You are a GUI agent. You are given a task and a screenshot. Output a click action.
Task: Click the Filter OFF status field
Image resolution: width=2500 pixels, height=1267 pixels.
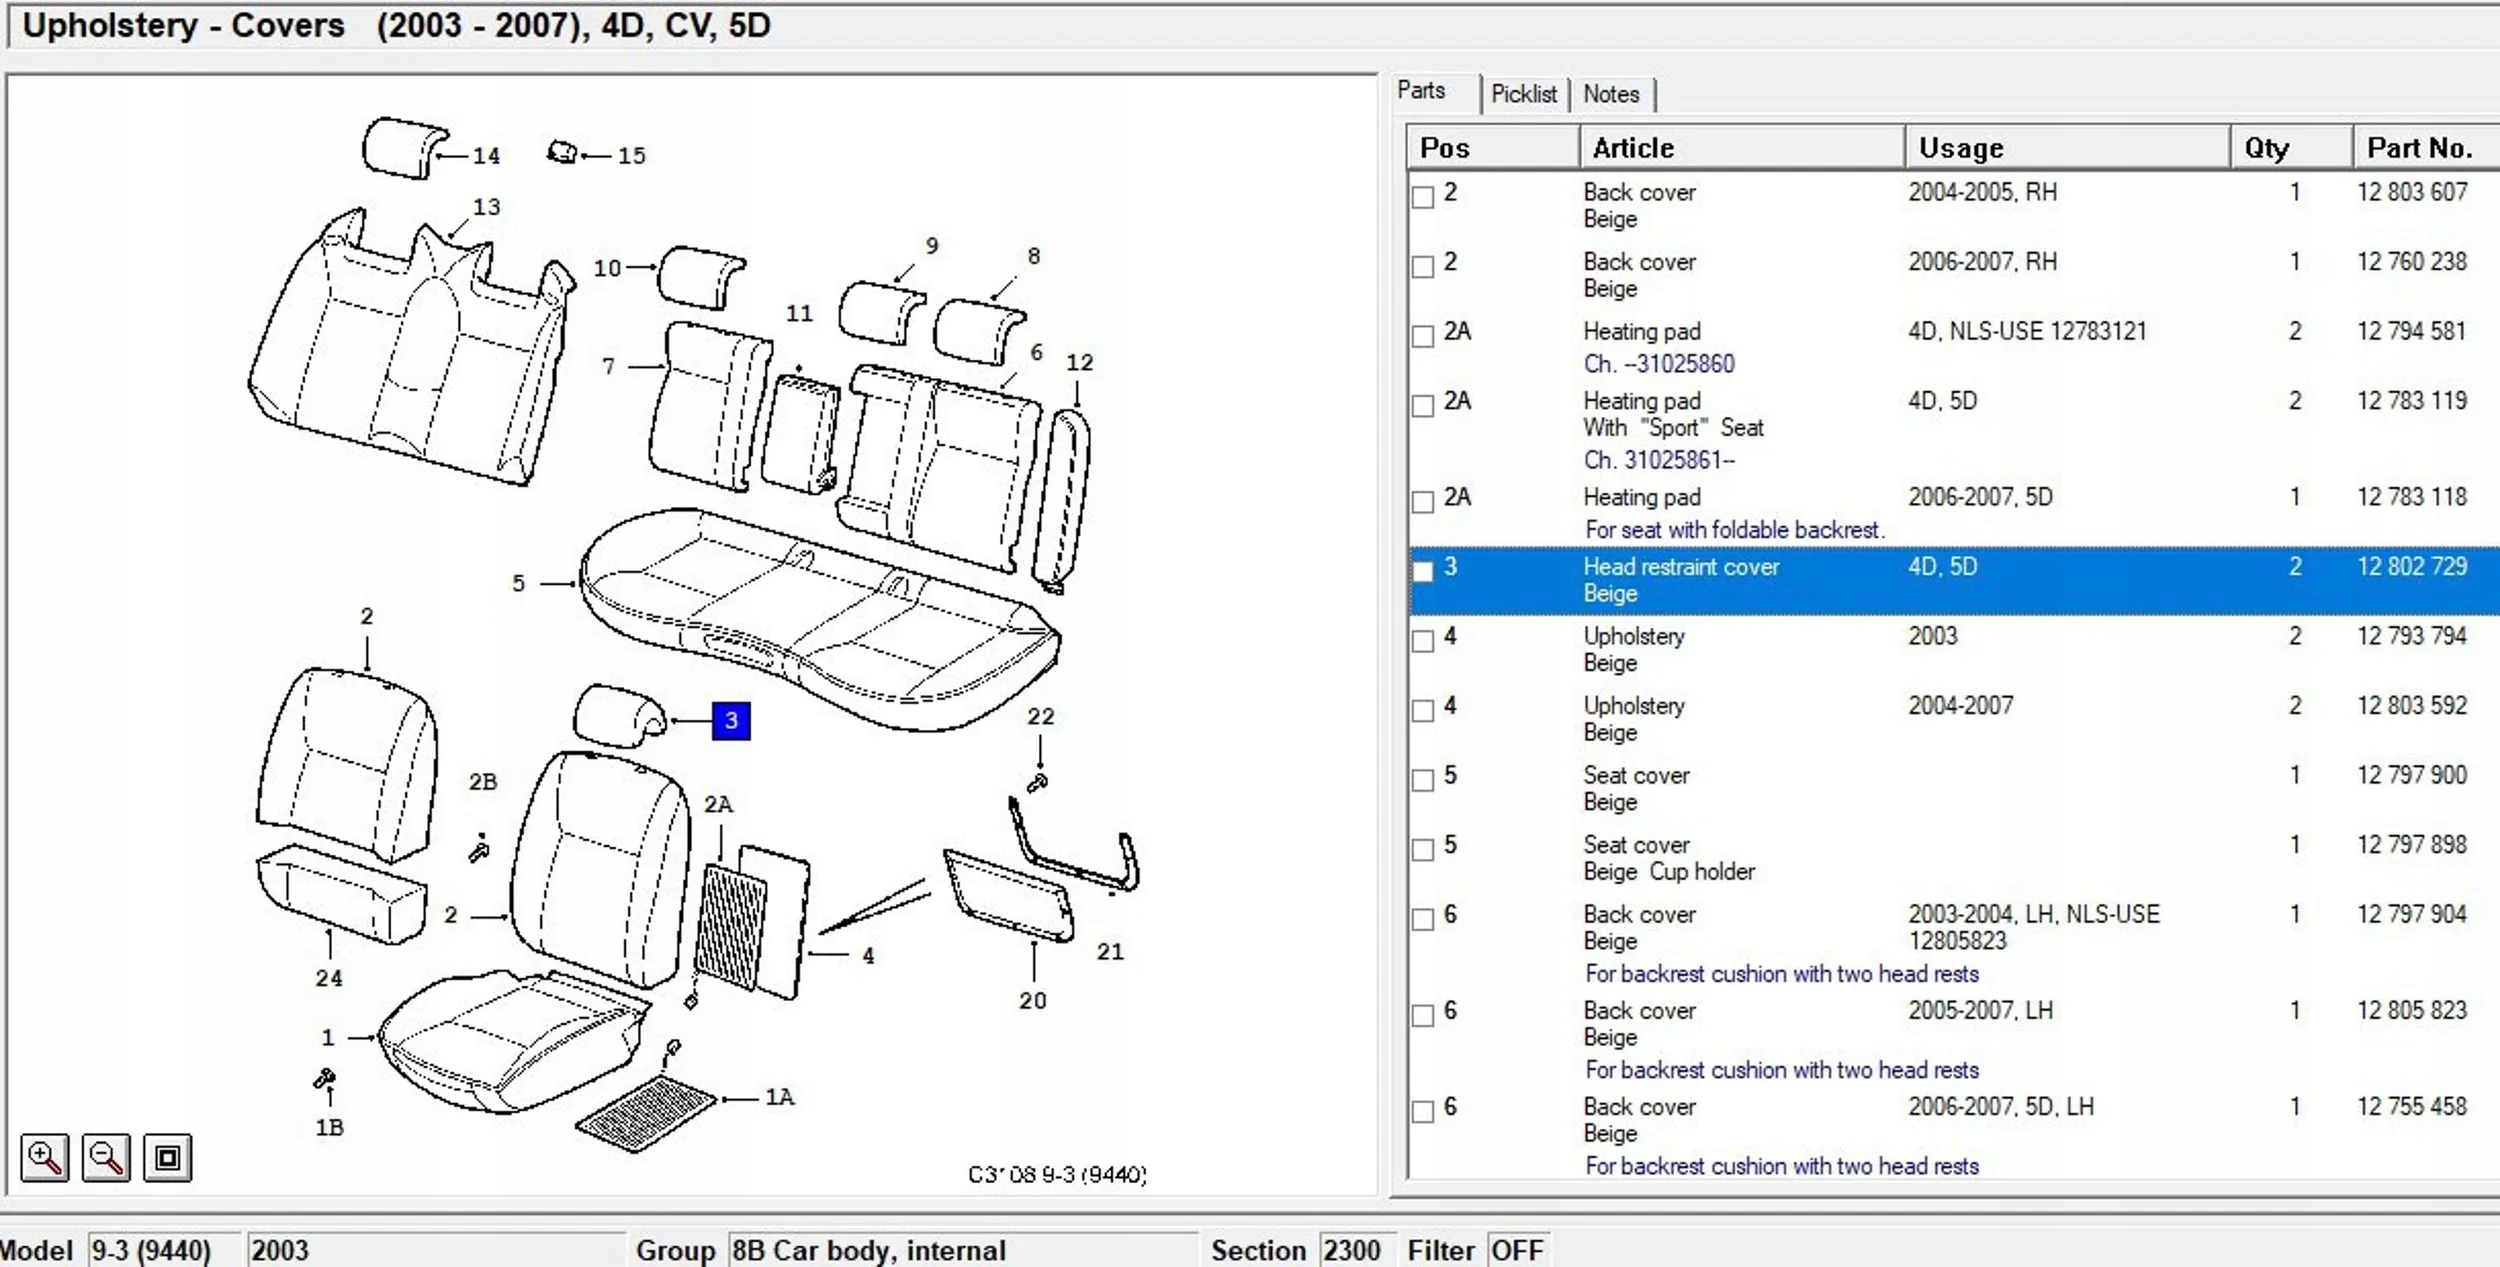[1516, 1250]
